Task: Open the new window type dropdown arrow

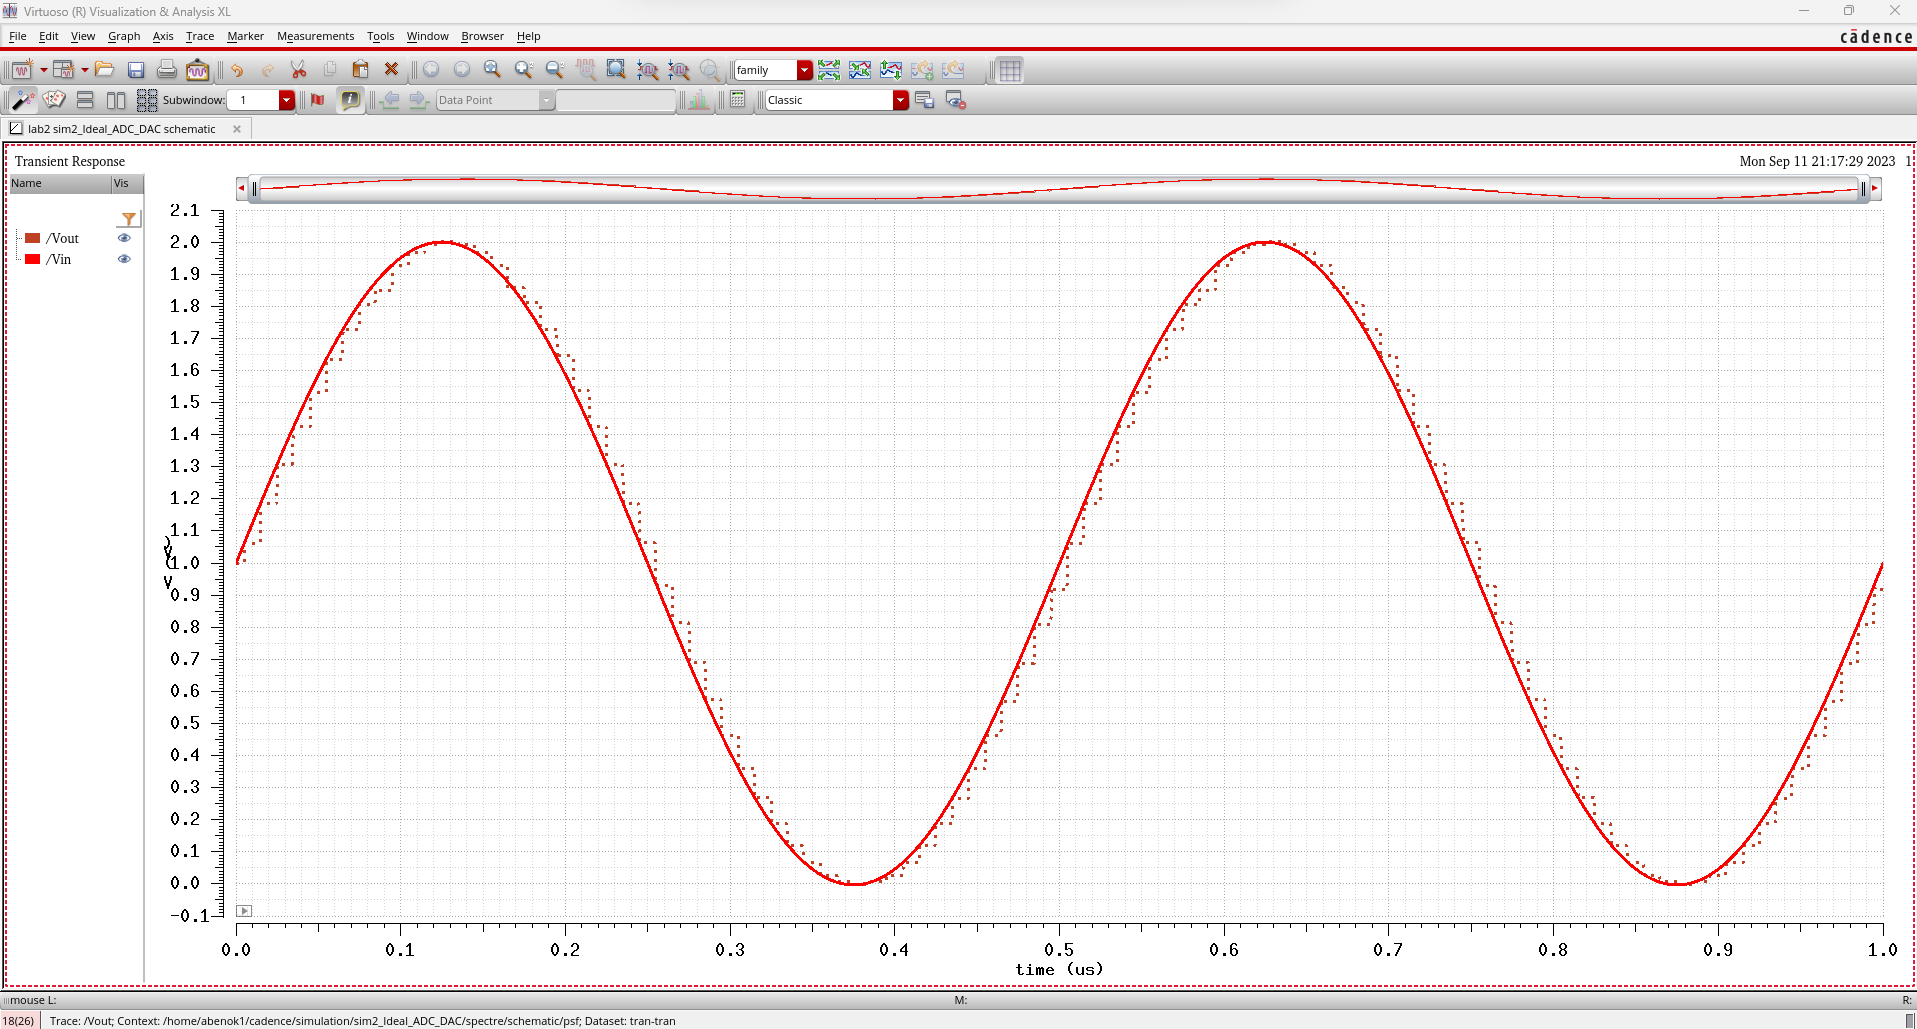Action: click(x=44, y=70)
